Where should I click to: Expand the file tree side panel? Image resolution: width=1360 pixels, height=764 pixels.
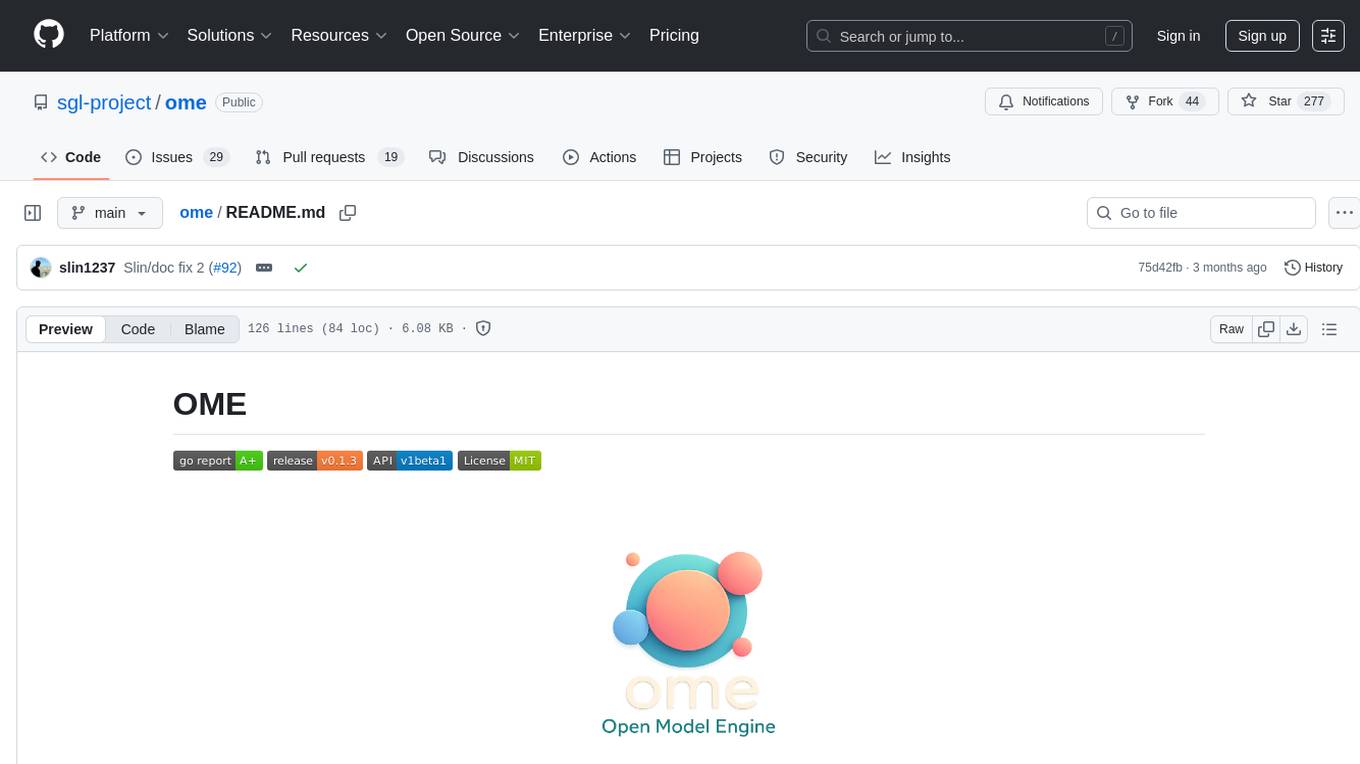[33, 213]
